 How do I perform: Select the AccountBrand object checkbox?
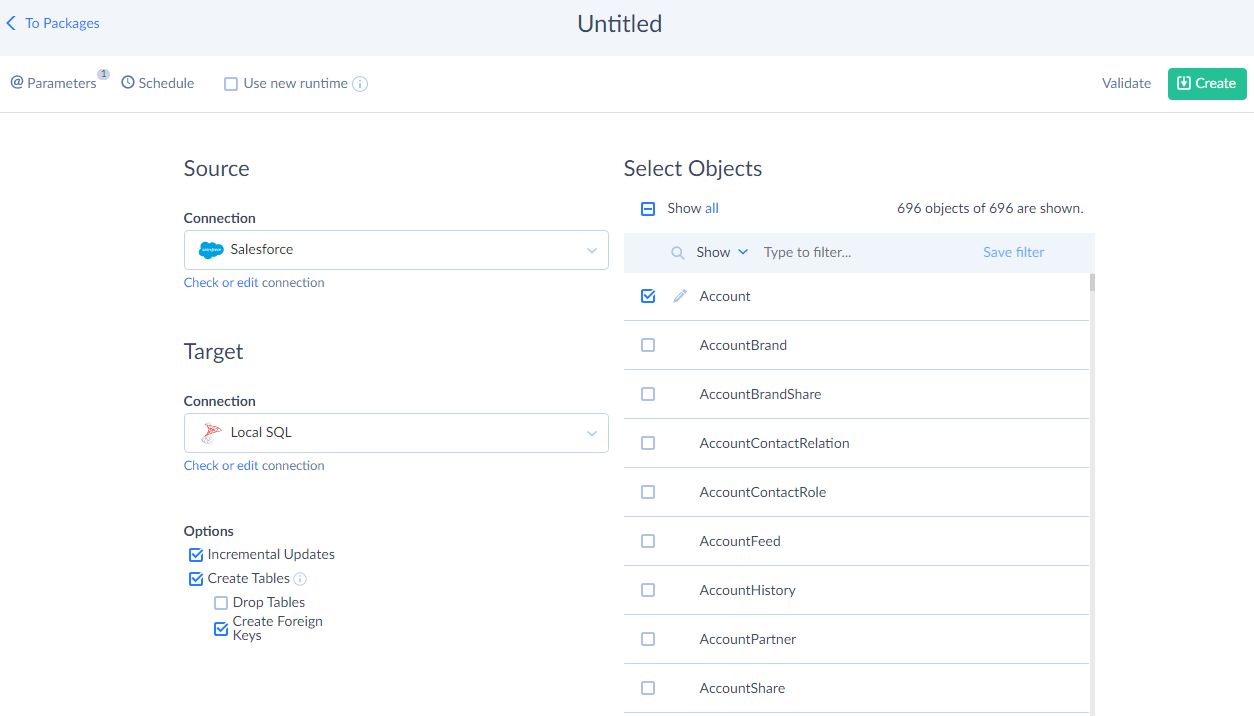[x=648, y=345]
